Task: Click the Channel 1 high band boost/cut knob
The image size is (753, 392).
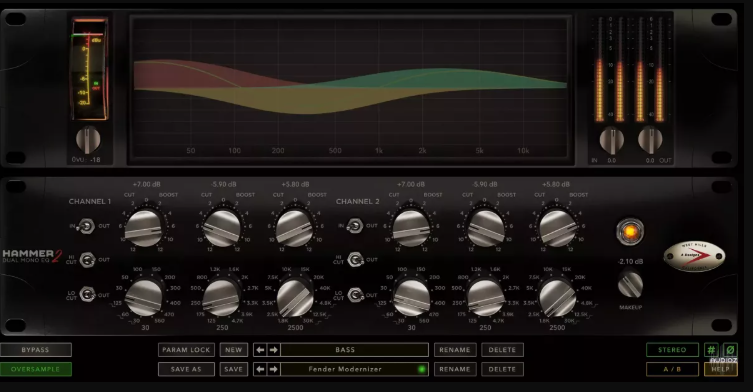Action: tap(294, 228)
